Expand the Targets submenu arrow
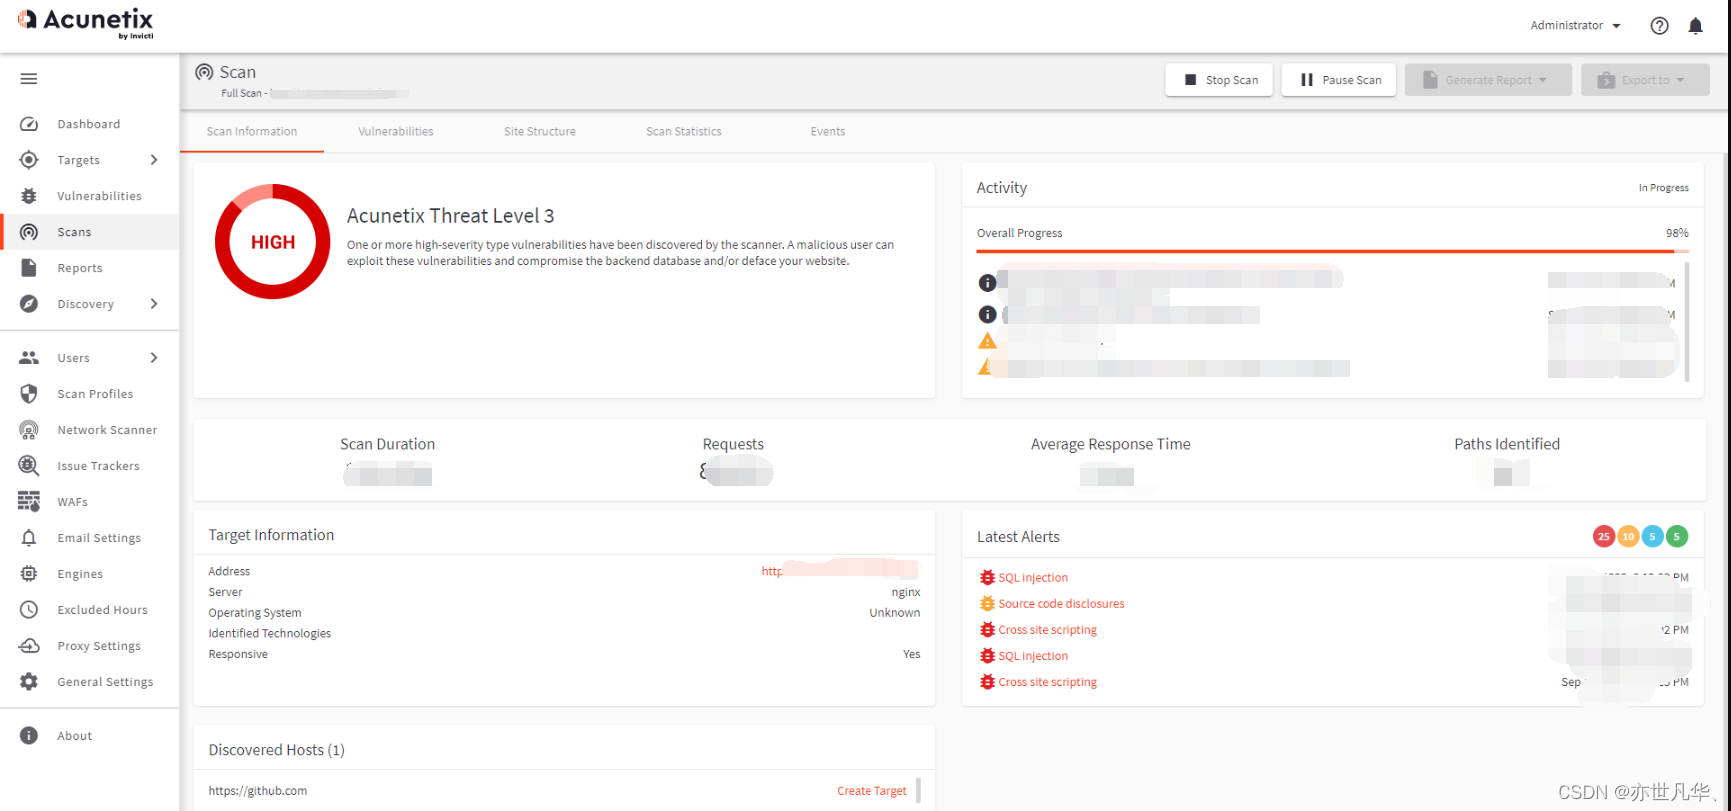This screenshot has height=811, width=1731. (154, 160)
